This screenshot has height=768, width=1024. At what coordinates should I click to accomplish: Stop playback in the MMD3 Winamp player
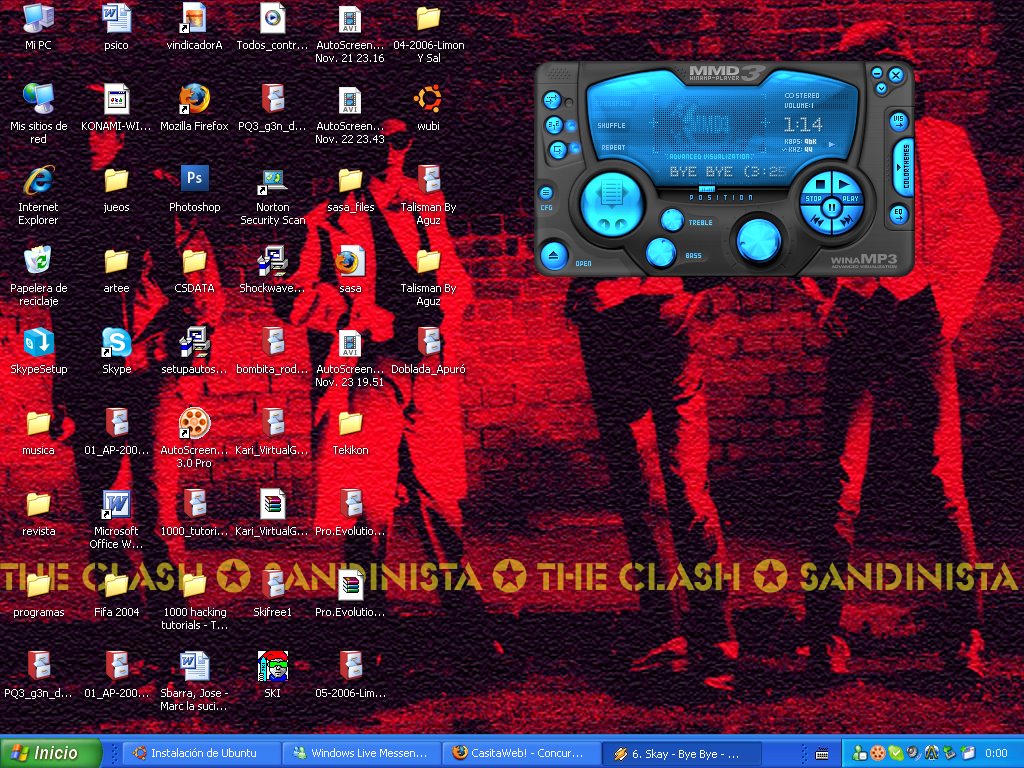coord(819,187)
